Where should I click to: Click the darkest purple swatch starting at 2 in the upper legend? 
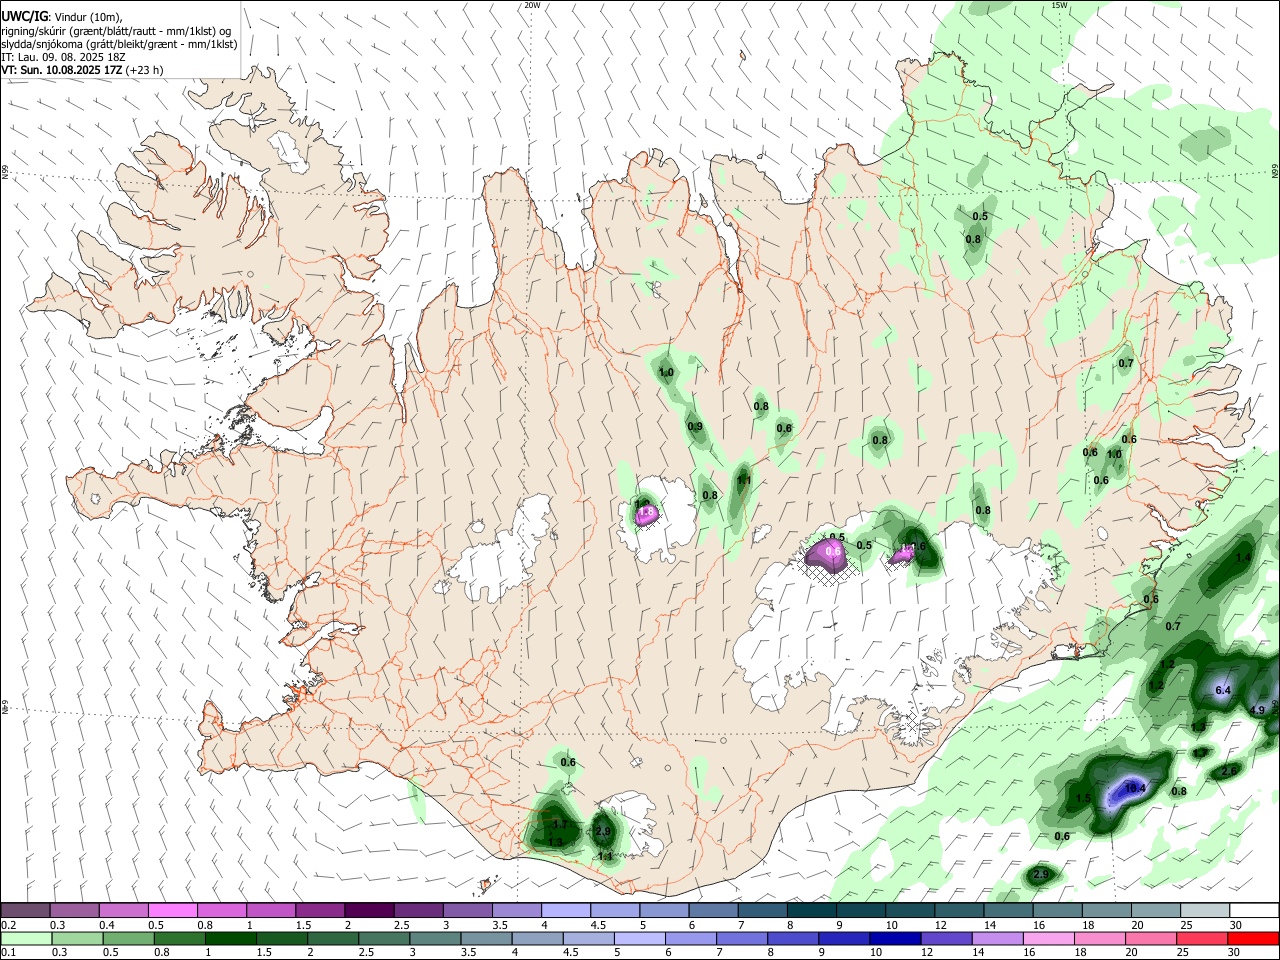pyautogui.click(x=368, y=910)
